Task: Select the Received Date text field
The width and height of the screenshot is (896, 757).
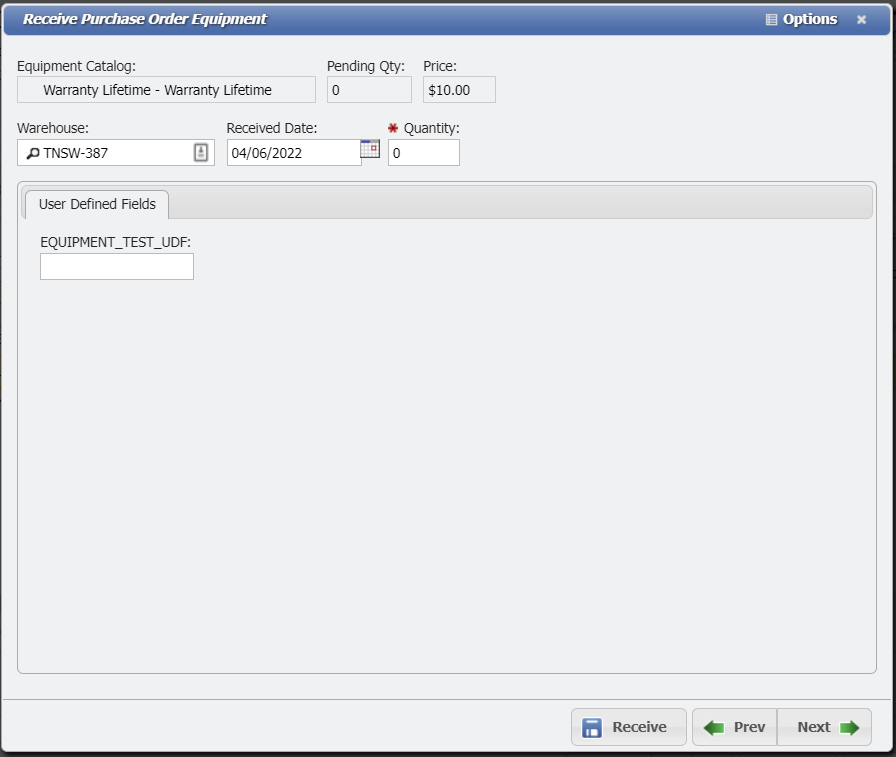Action: pyautogui.click(x=290, y=152)
